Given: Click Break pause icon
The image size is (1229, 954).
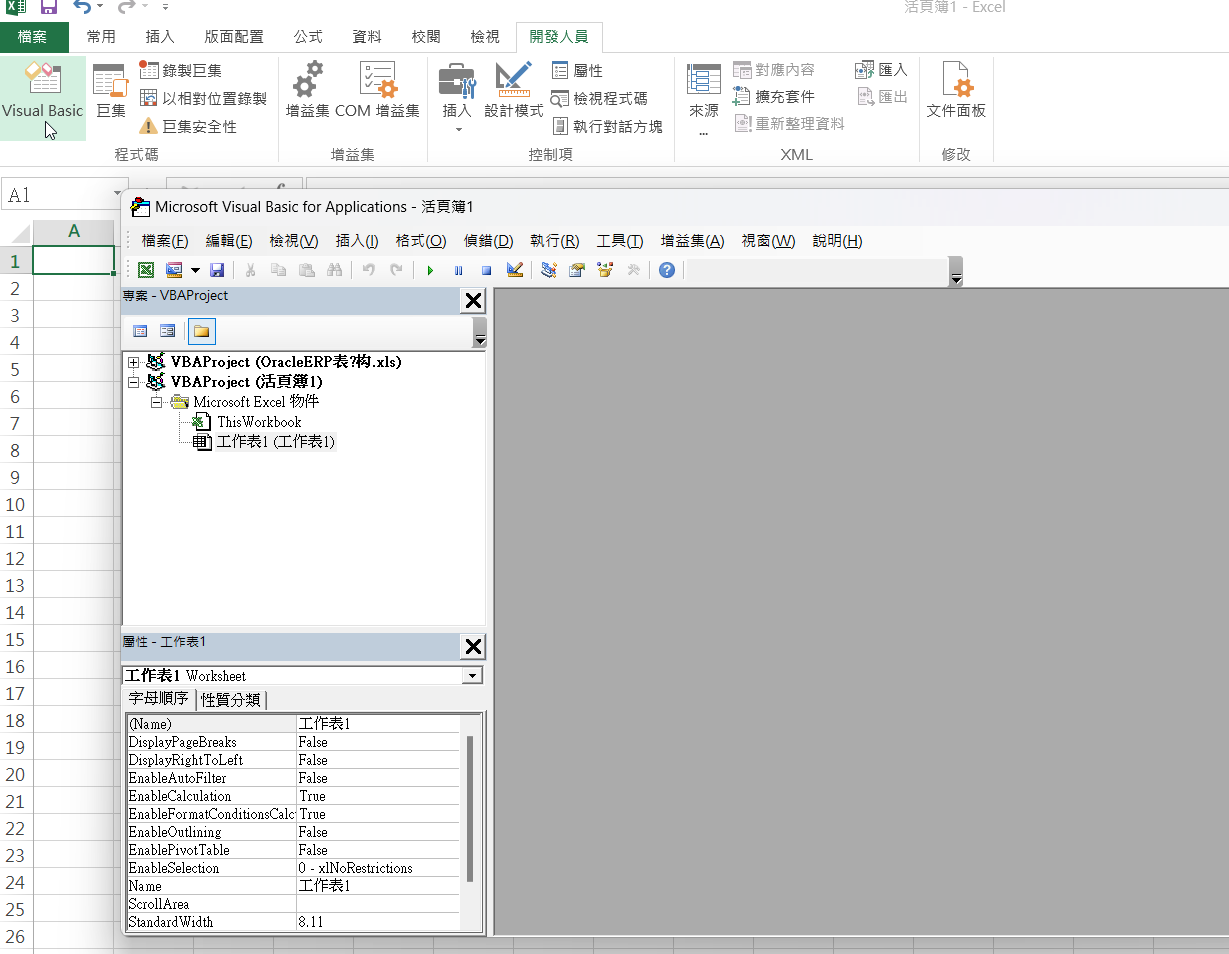Looking at the screenshot, I should pos(458,270).
